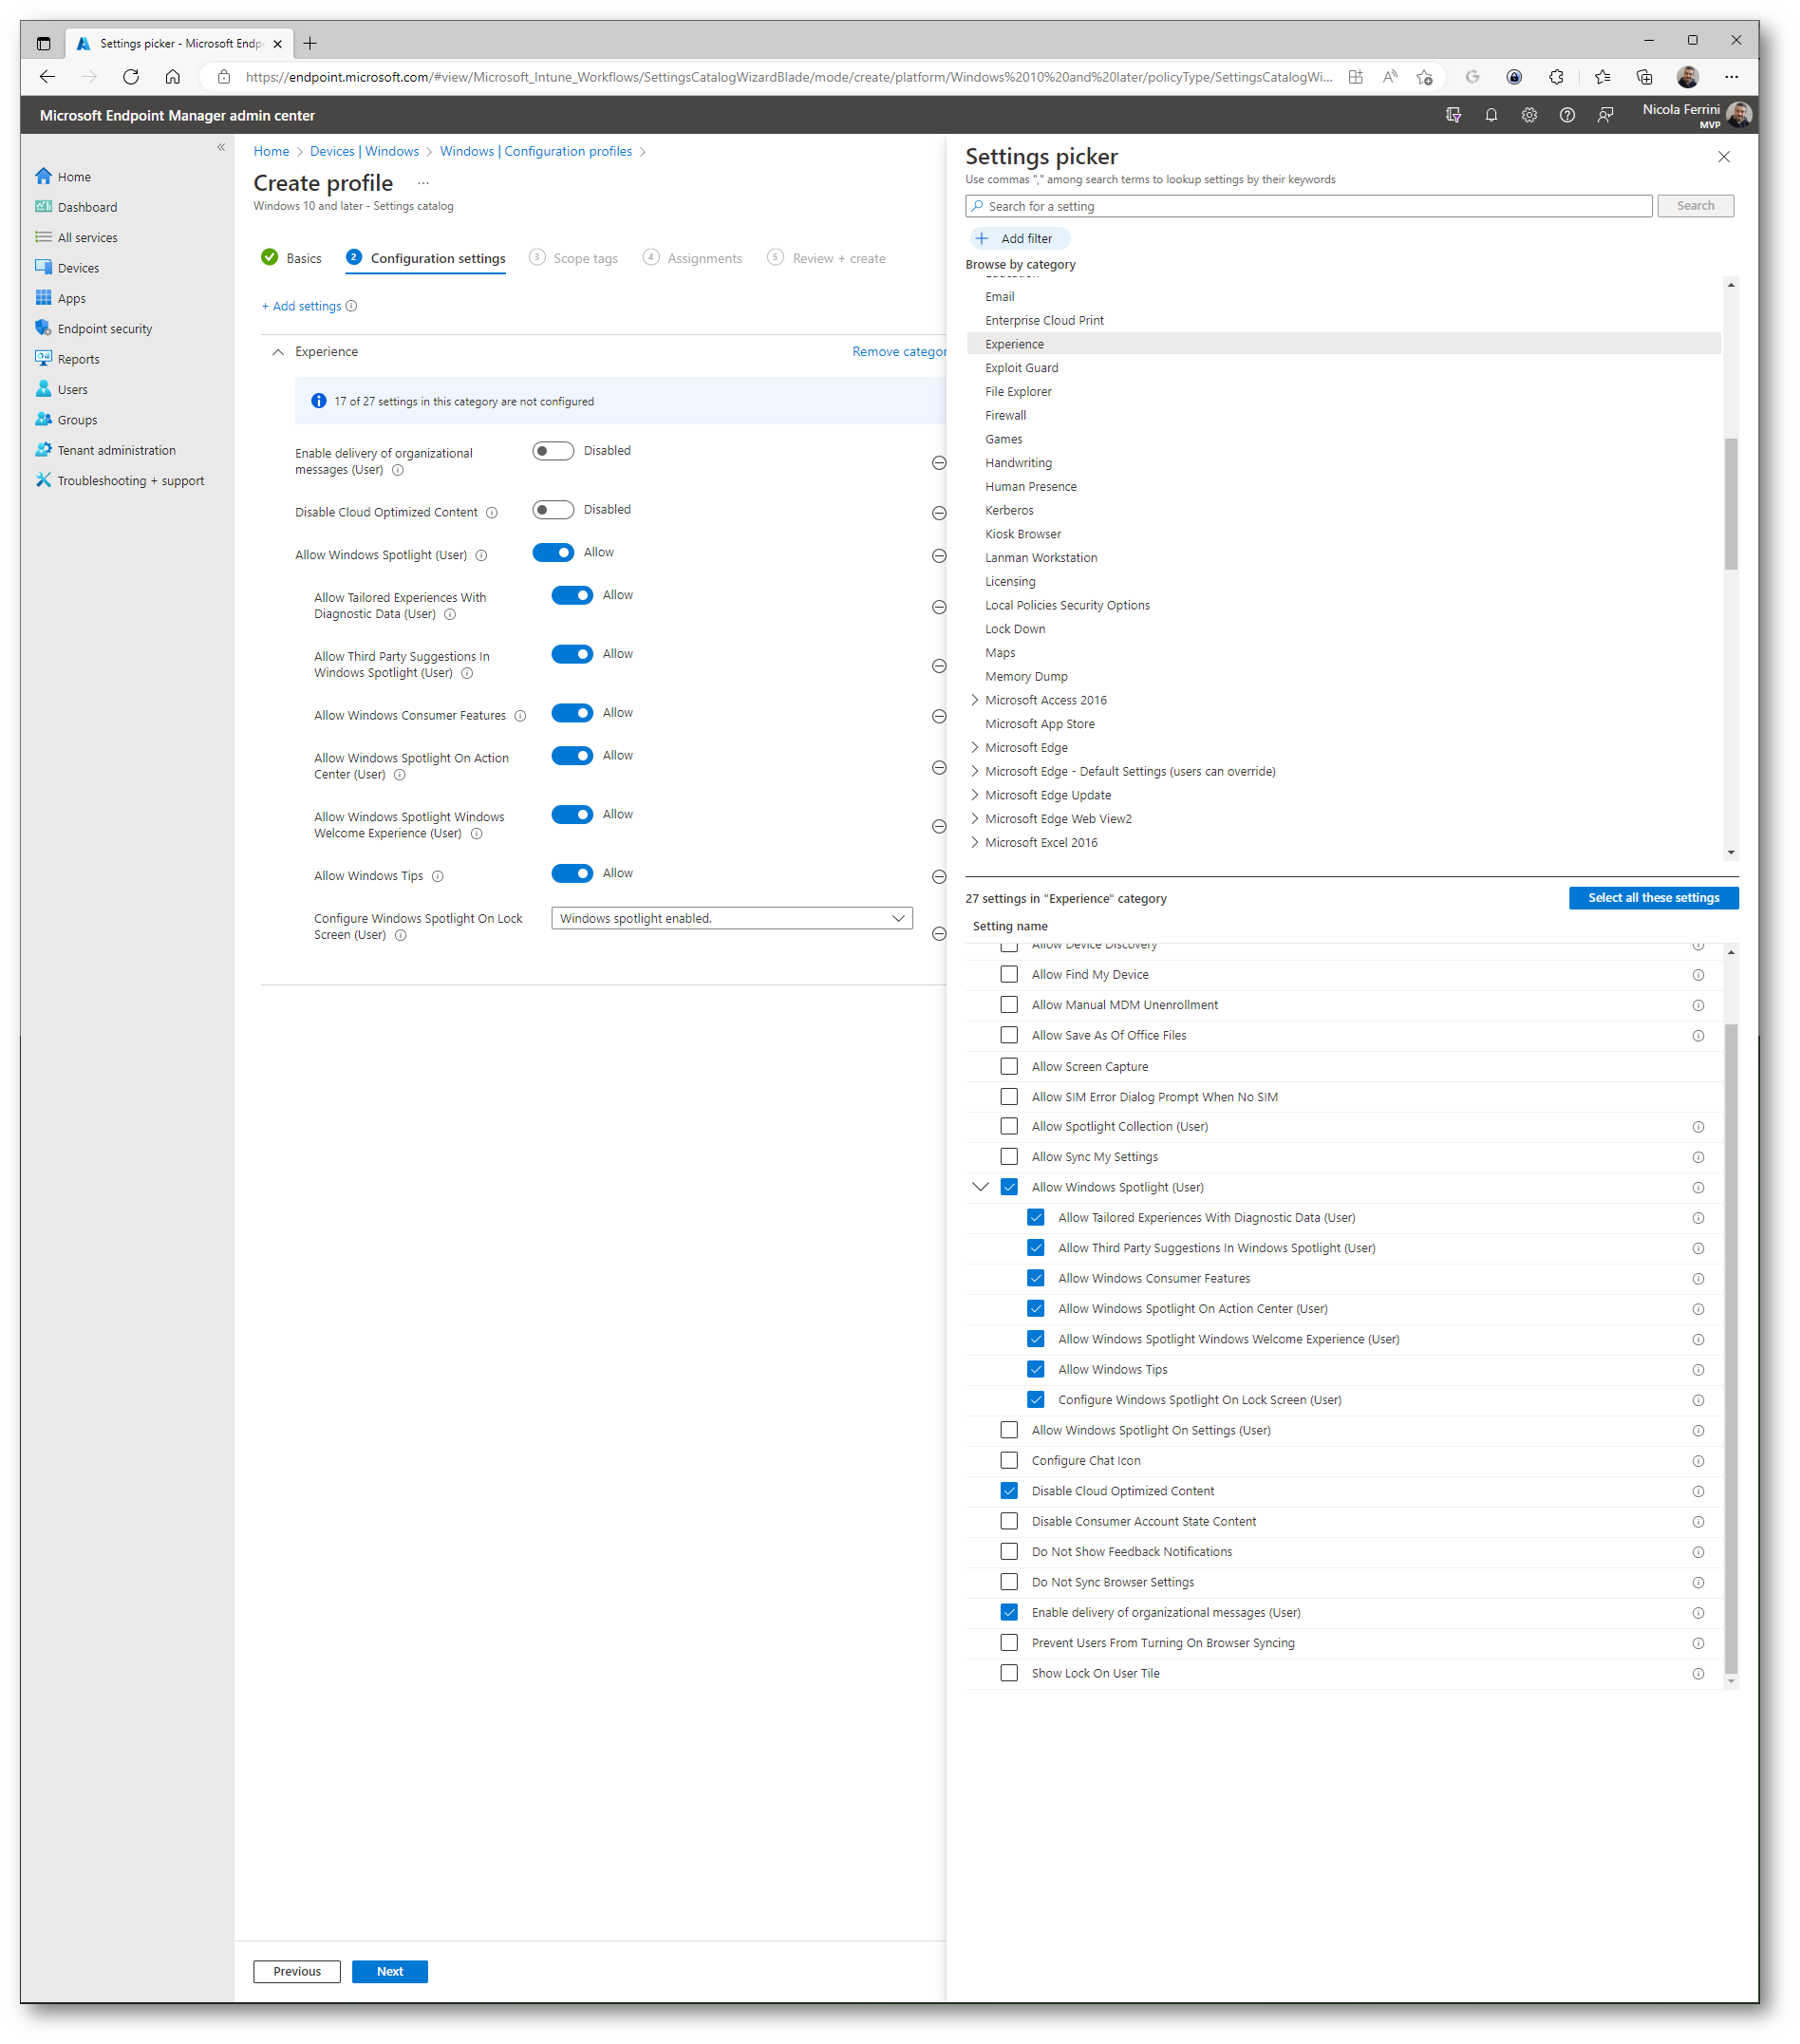Toggle Allow Windows Spotlight (User) switch
Screen dimensions: 1800x2044
pyautogui.click(x=553, y=553)
